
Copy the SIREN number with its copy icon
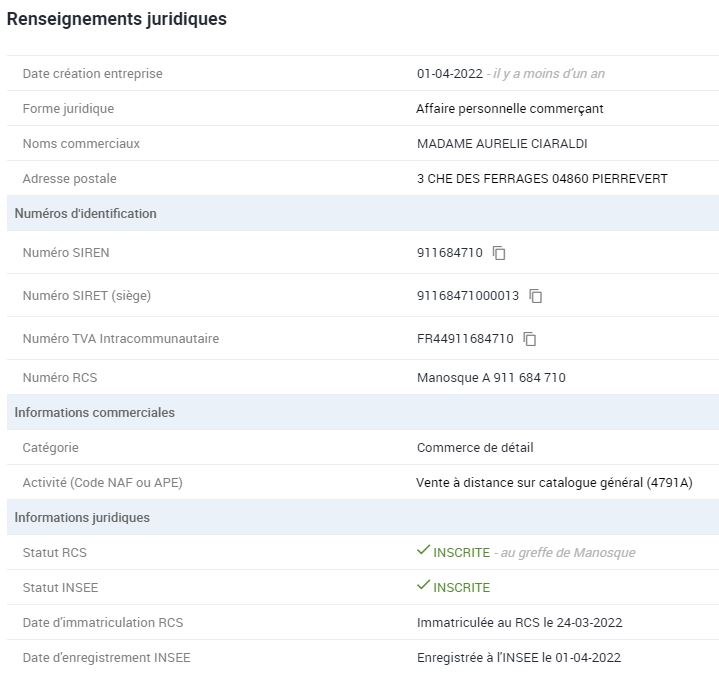click(x=499, y=253)
